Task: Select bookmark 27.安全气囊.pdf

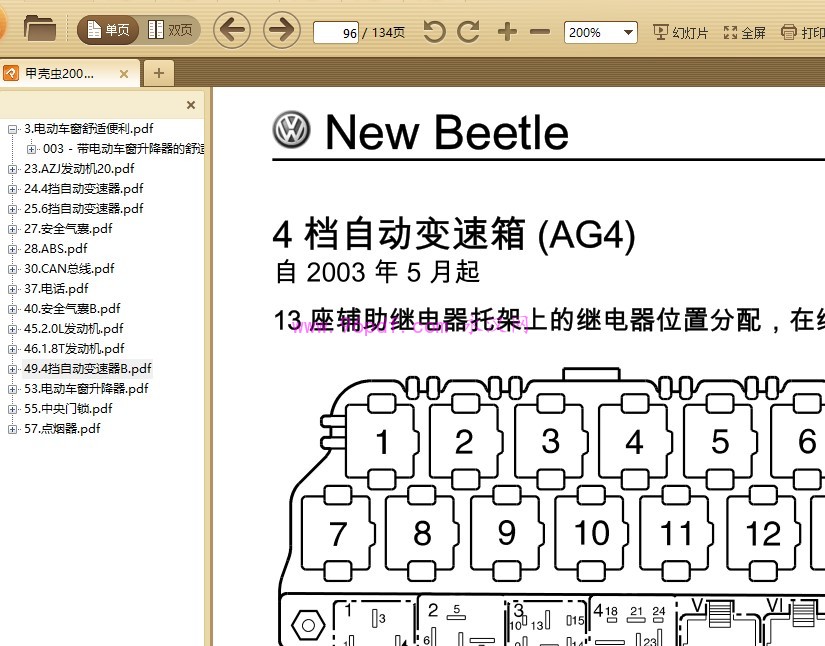Action: click(x=68, y=229)
